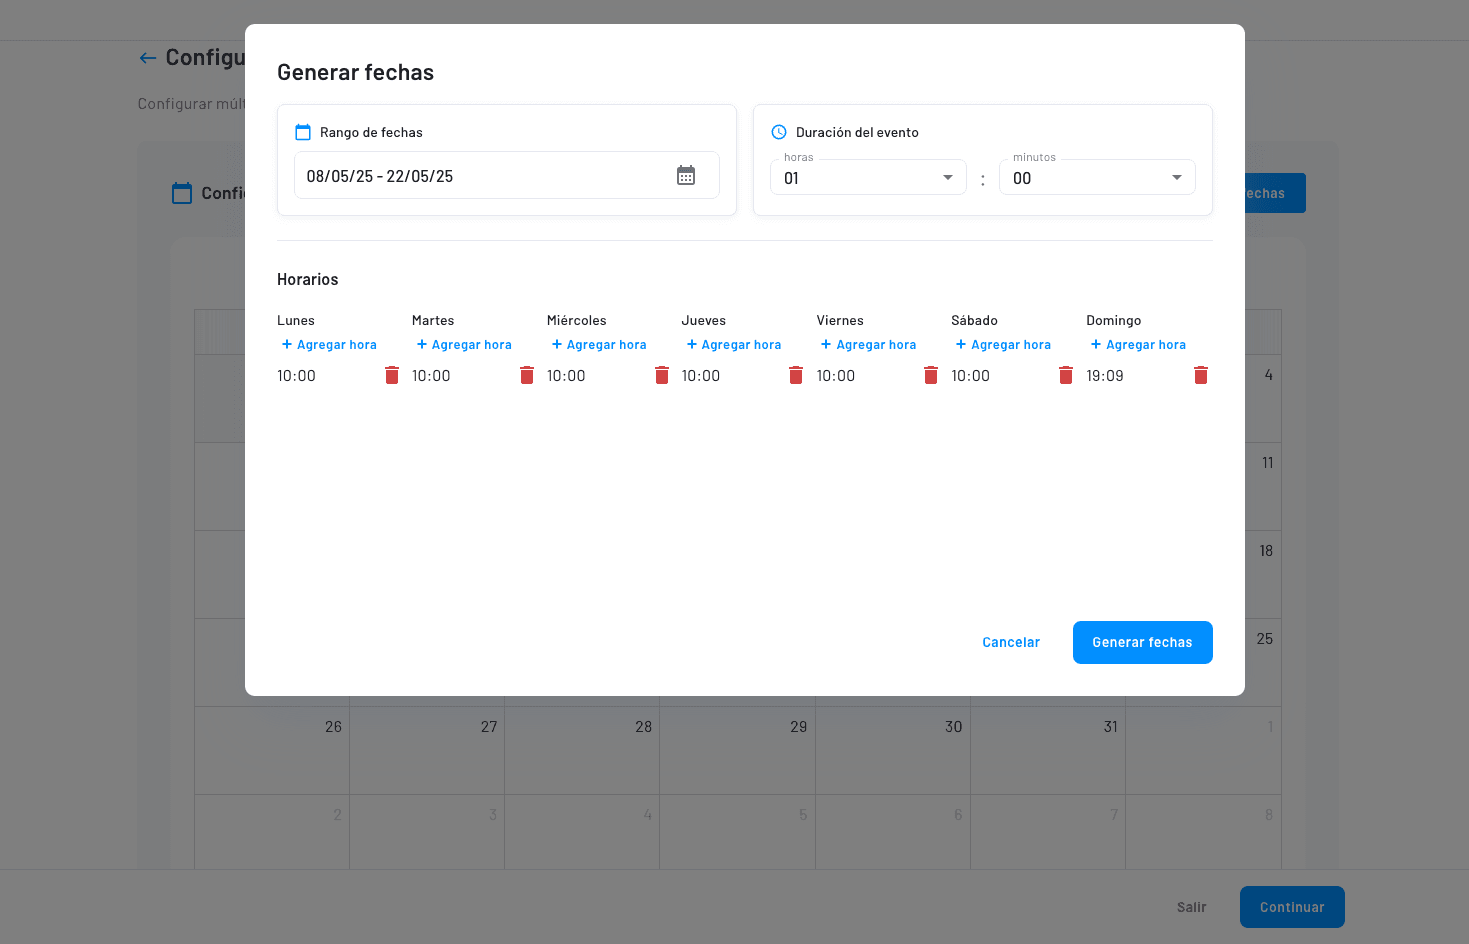
Task: Select day 28 in the background calendar
Action: [582, 750]
